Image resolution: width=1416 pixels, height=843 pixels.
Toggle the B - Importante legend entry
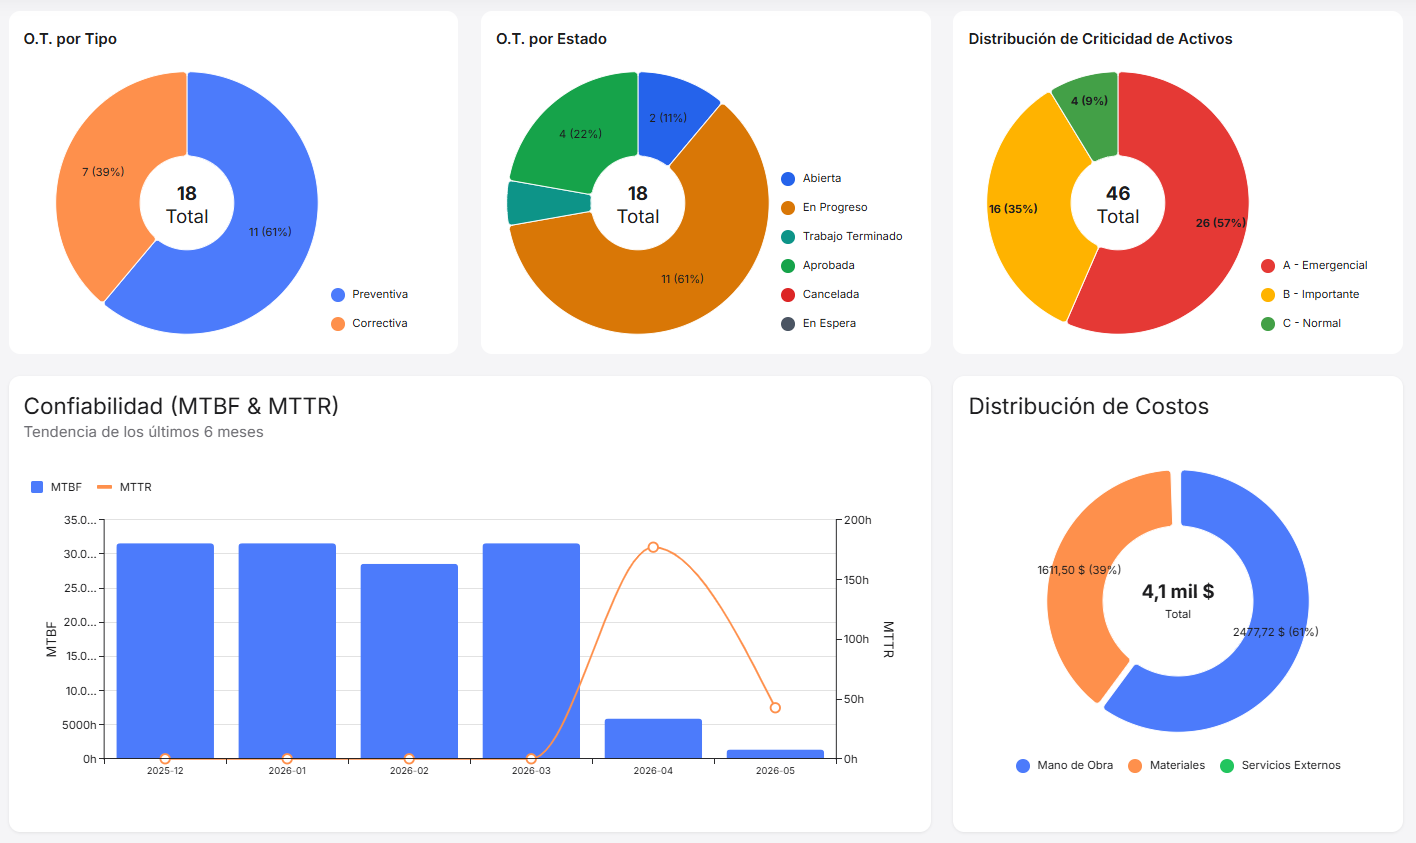[x=1310, y=294]
